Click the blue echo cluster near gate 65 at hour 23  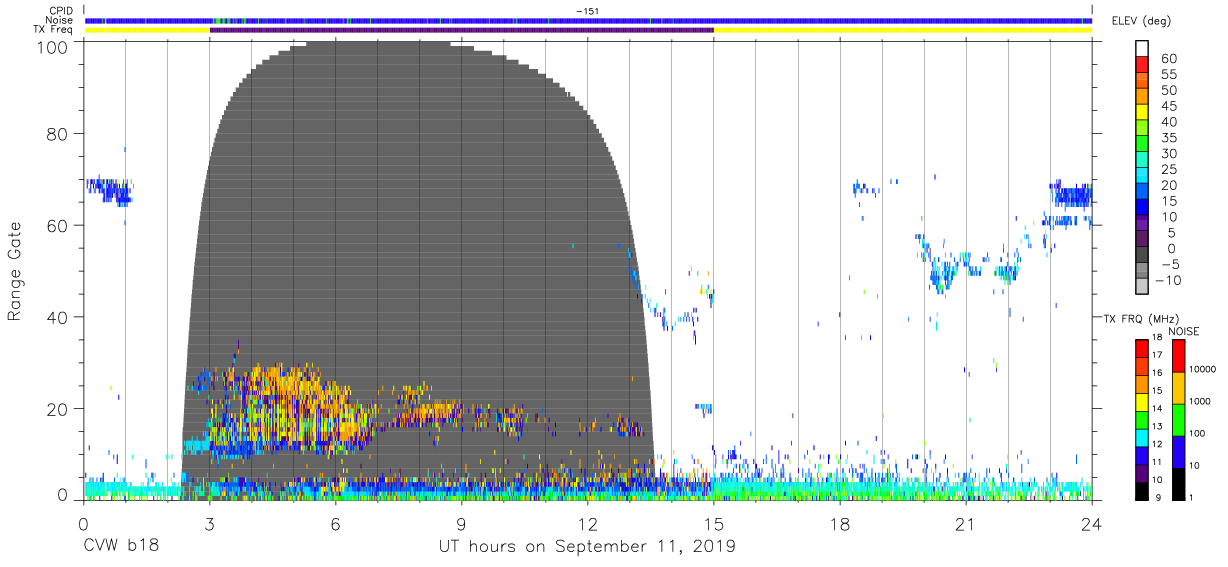(x=1070, y=194)
